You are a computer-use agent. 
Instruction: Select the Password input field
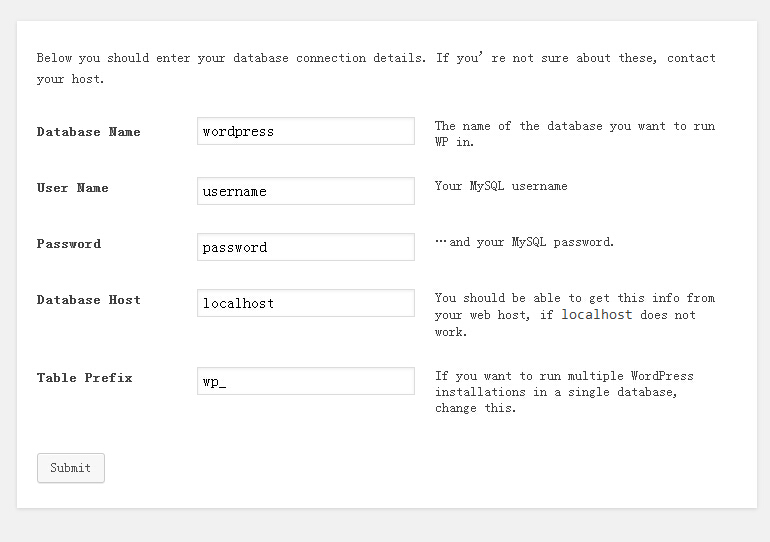[305, 247]
